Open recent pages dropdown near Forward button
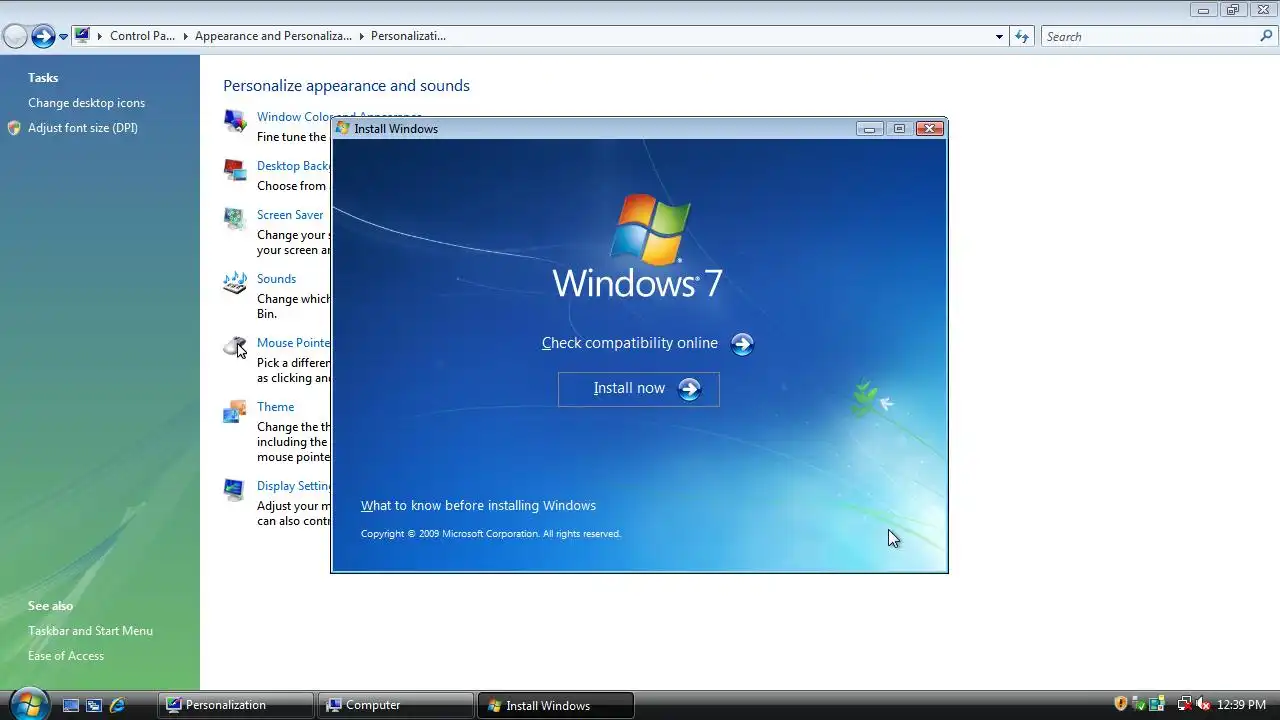Image resolution: width=1280 pixels, height=720 pixels. pos(63,37)
